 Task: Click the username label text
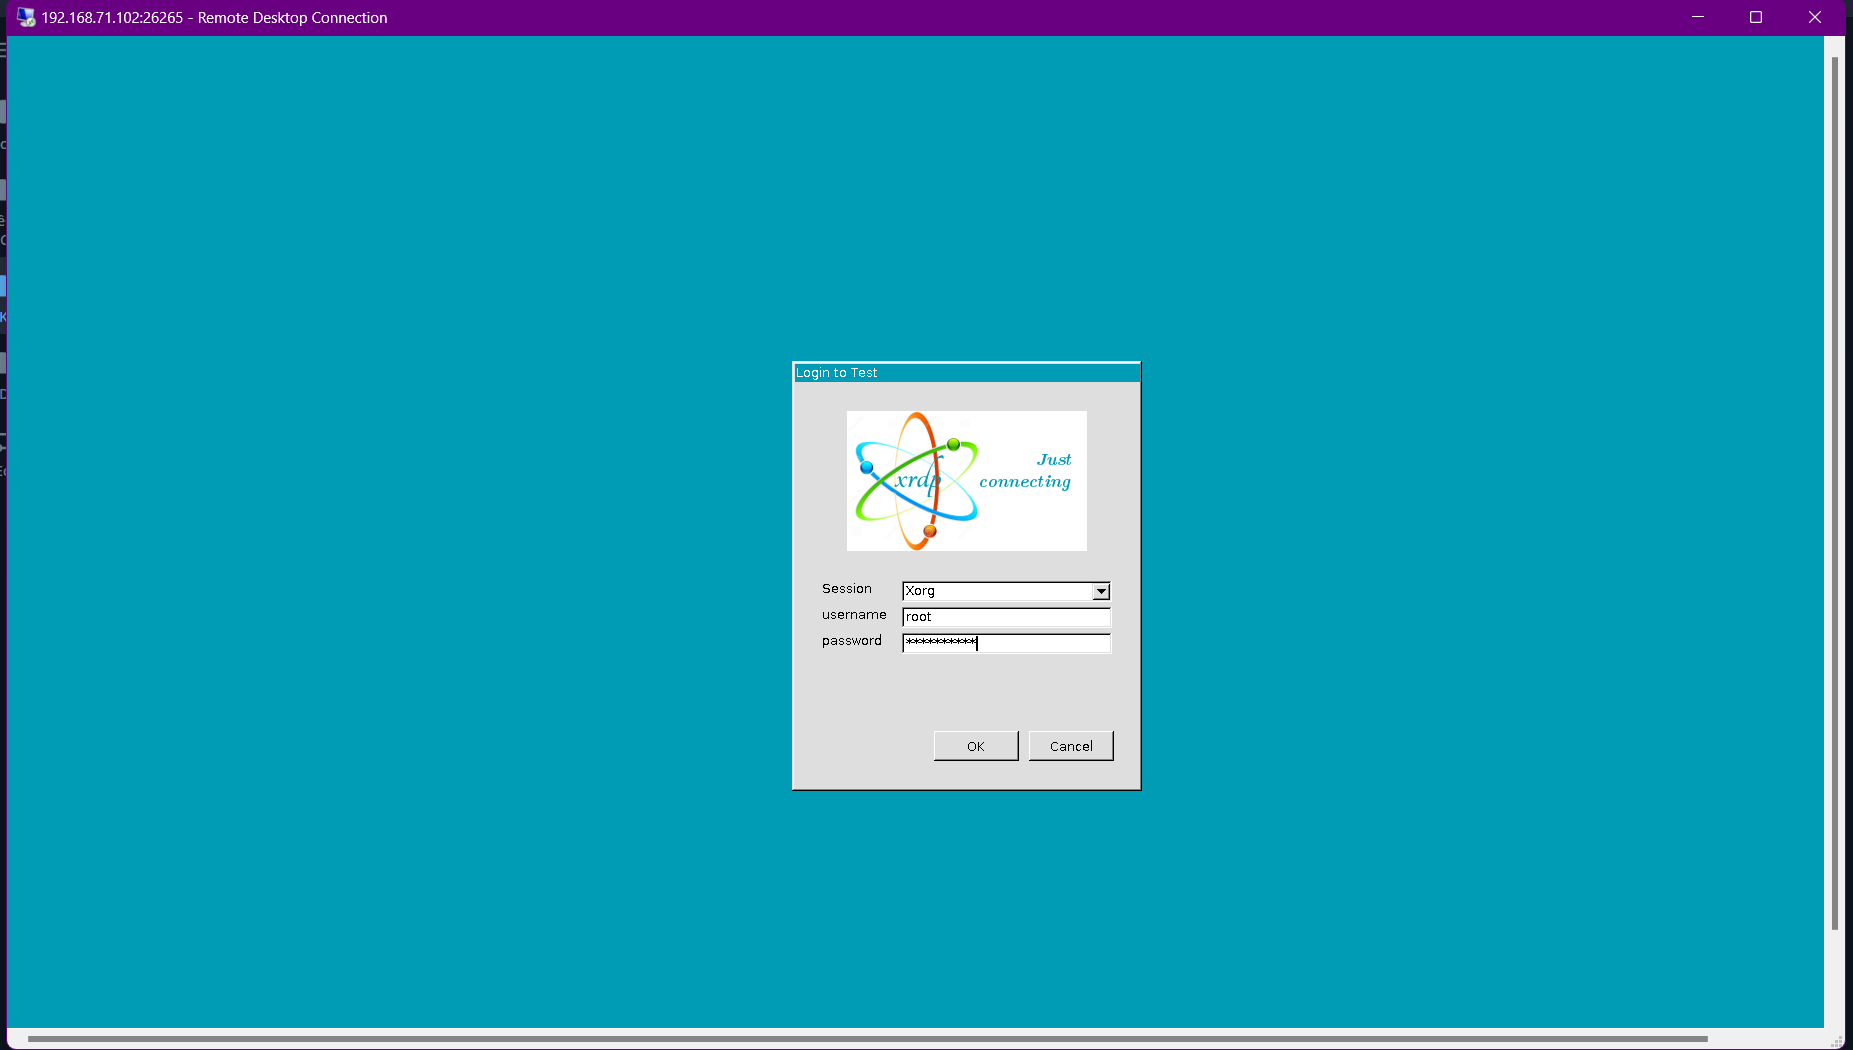point(854,615)
